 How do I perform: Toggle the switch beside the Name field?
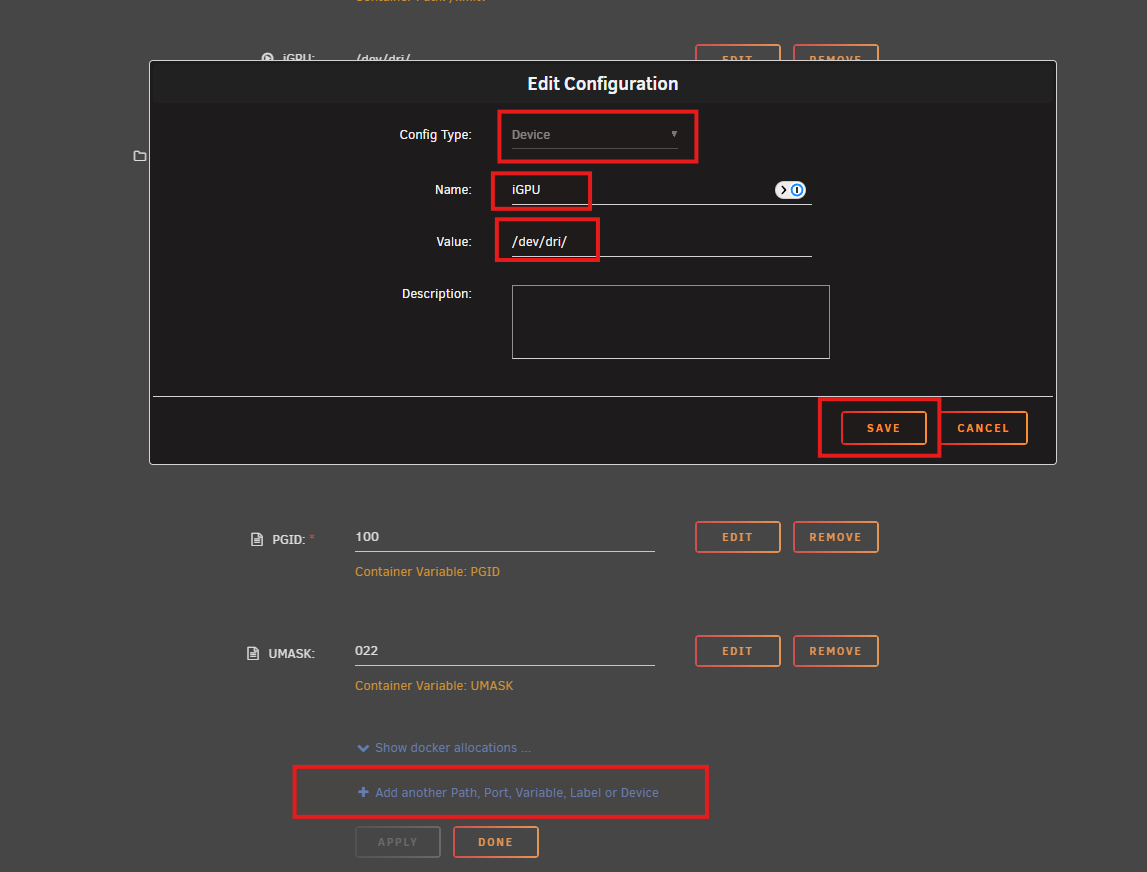click(790, 190)
